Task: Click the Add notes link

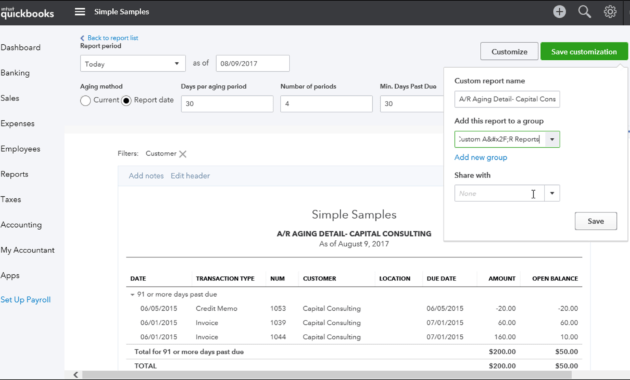Action: (x=146, y=176)
